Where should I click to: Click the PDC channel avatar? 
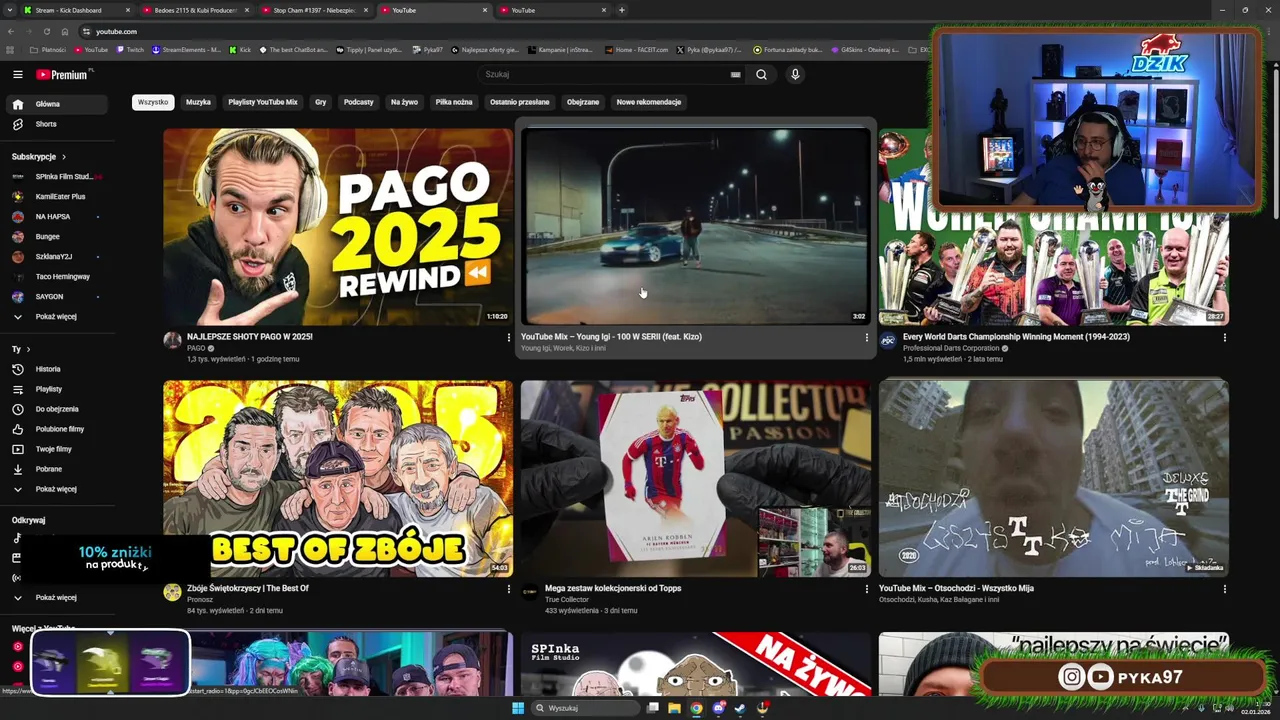click(888, 341)
